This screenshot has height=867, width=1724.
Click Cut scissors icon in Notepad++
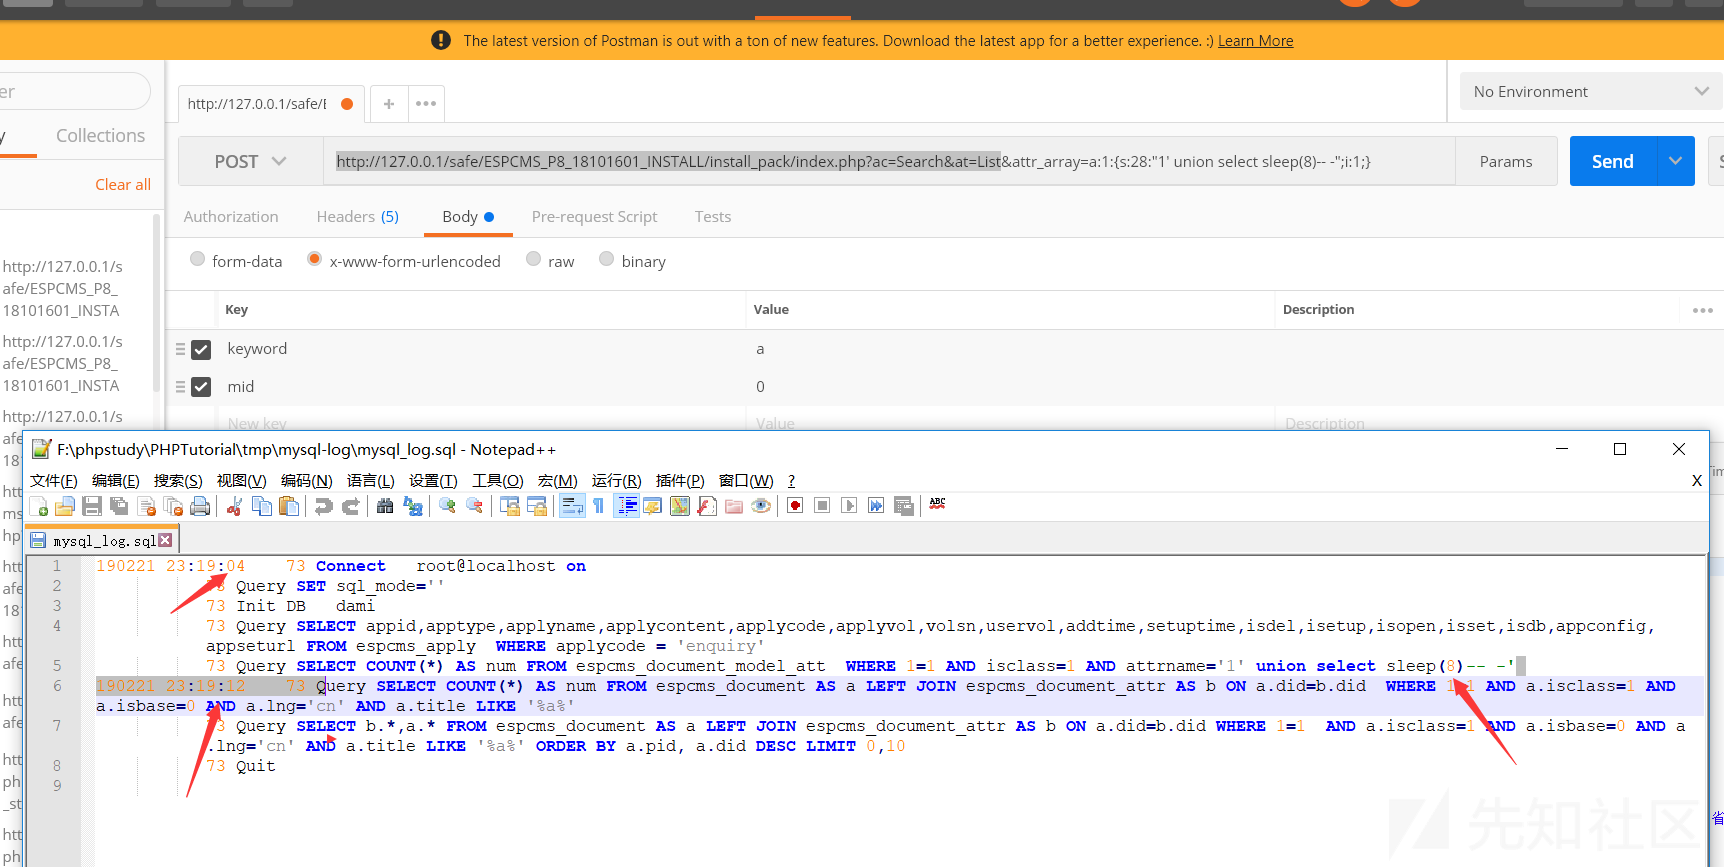(x=234, y=506)
